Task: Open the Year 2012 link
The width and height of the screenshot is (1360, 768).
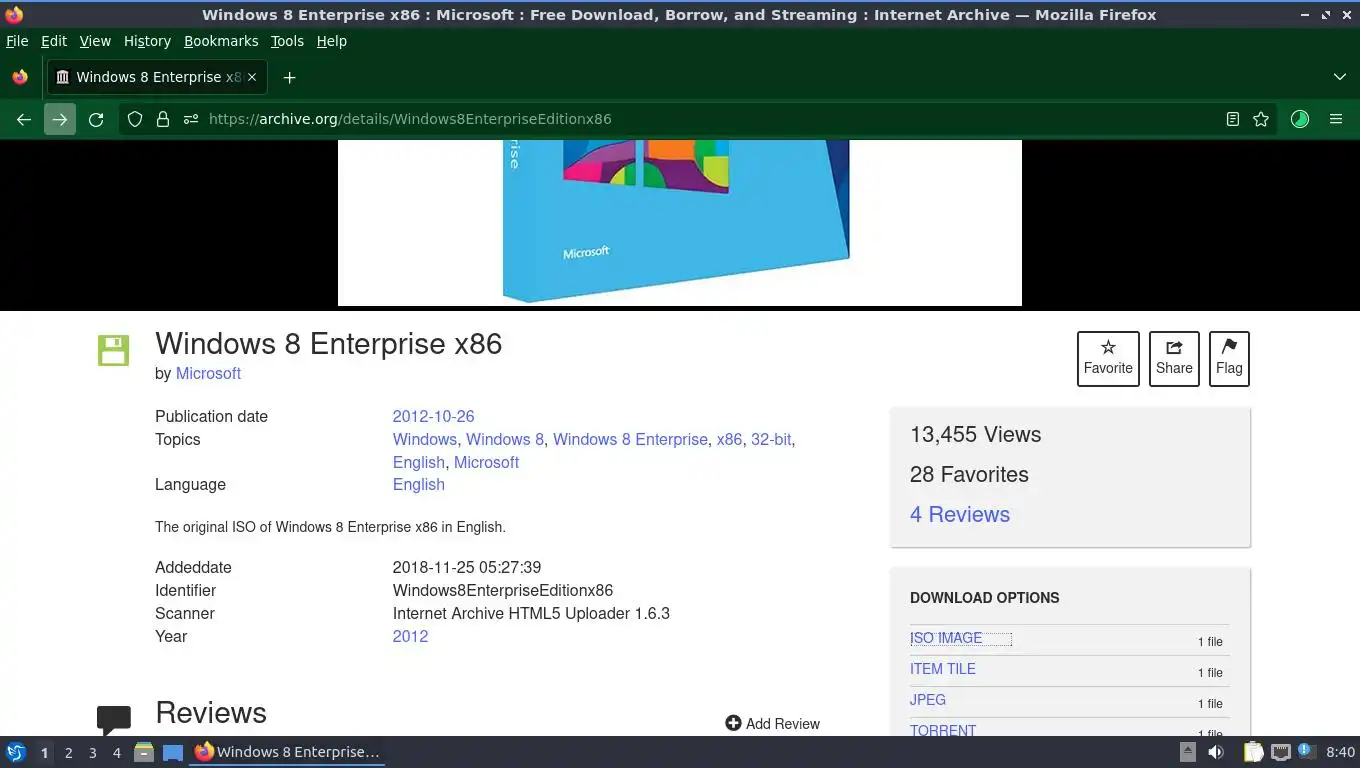Action: click(410, 636)
